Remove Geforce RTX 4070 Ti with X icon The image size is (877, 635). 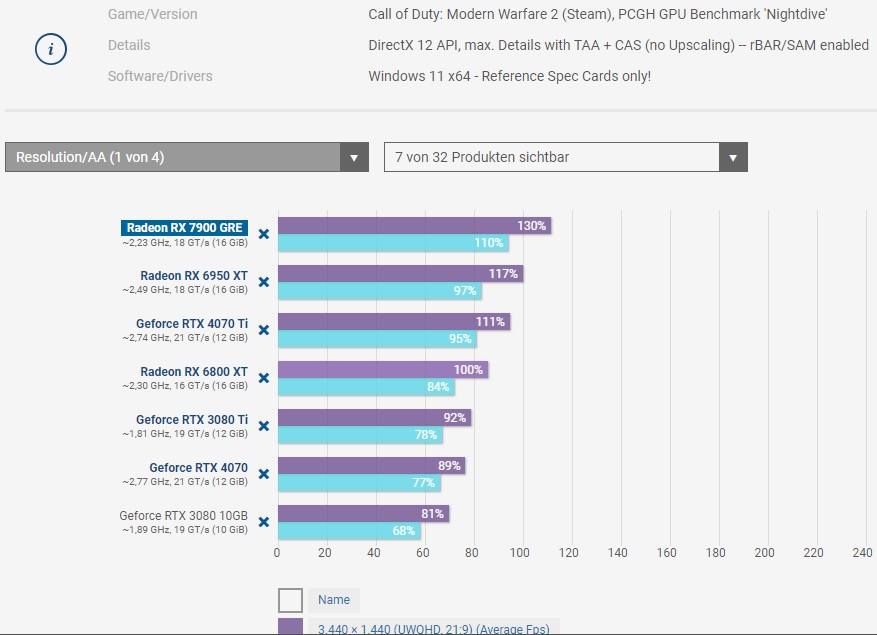[264, 330]
